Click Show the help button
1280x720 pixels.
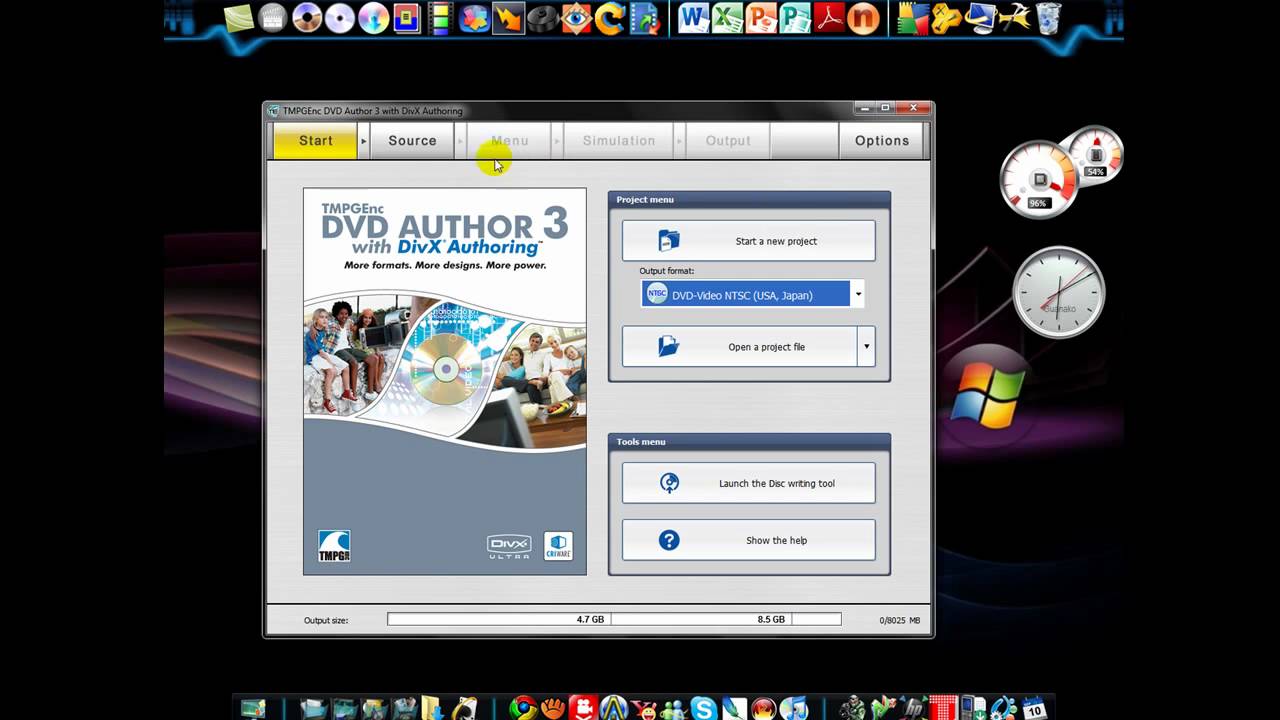pos(748,540)
